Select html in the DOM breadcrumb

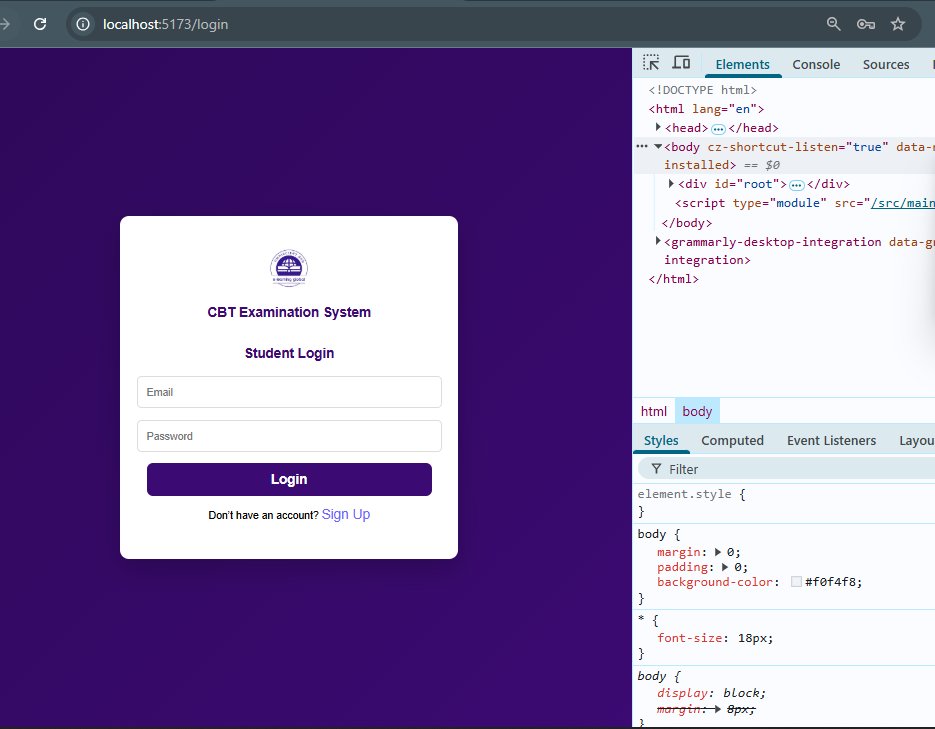654,411
